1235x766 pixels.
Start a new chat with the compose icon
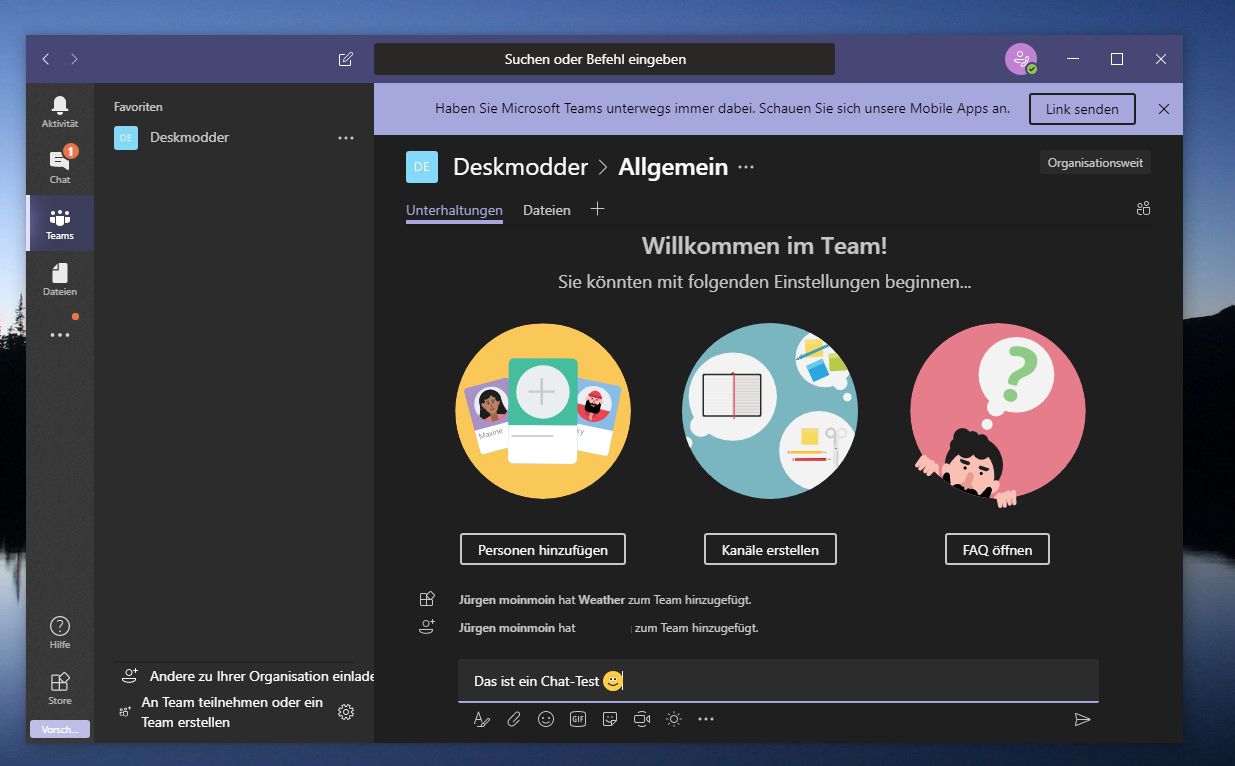[346, 59]
